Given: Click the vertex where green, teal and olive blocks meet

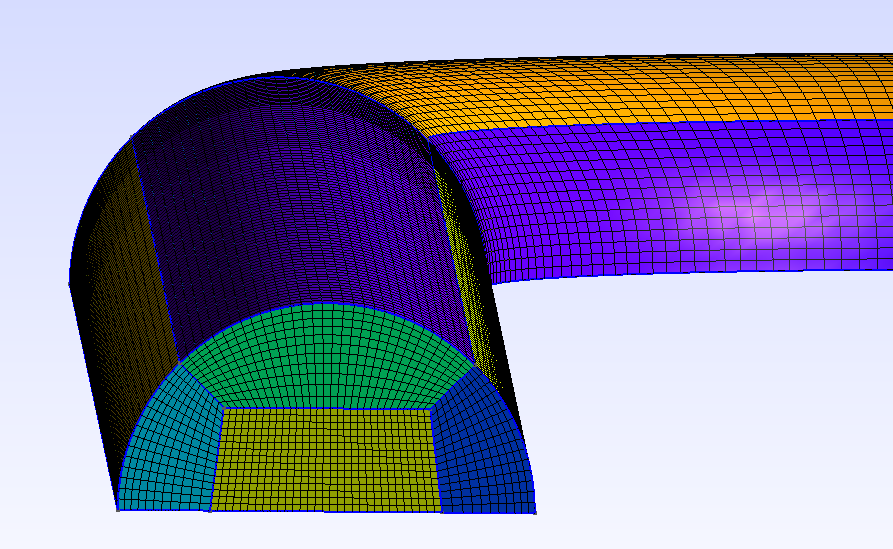Looking at the screenshot, I should [x=224, y=408].
